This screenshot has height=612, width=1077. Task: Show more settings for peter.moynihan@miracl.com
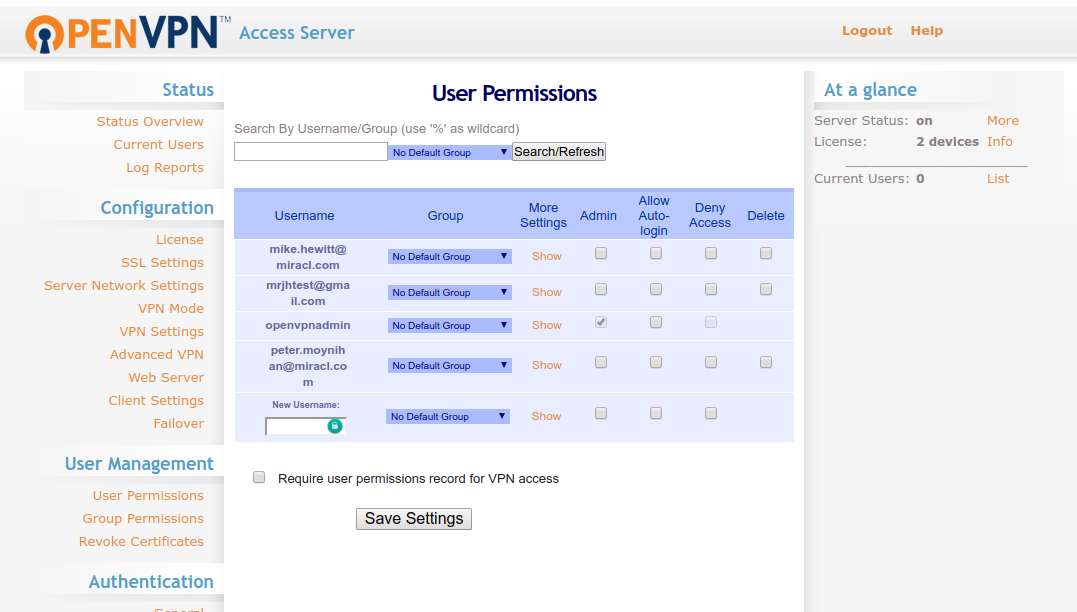tap(547, 365)
